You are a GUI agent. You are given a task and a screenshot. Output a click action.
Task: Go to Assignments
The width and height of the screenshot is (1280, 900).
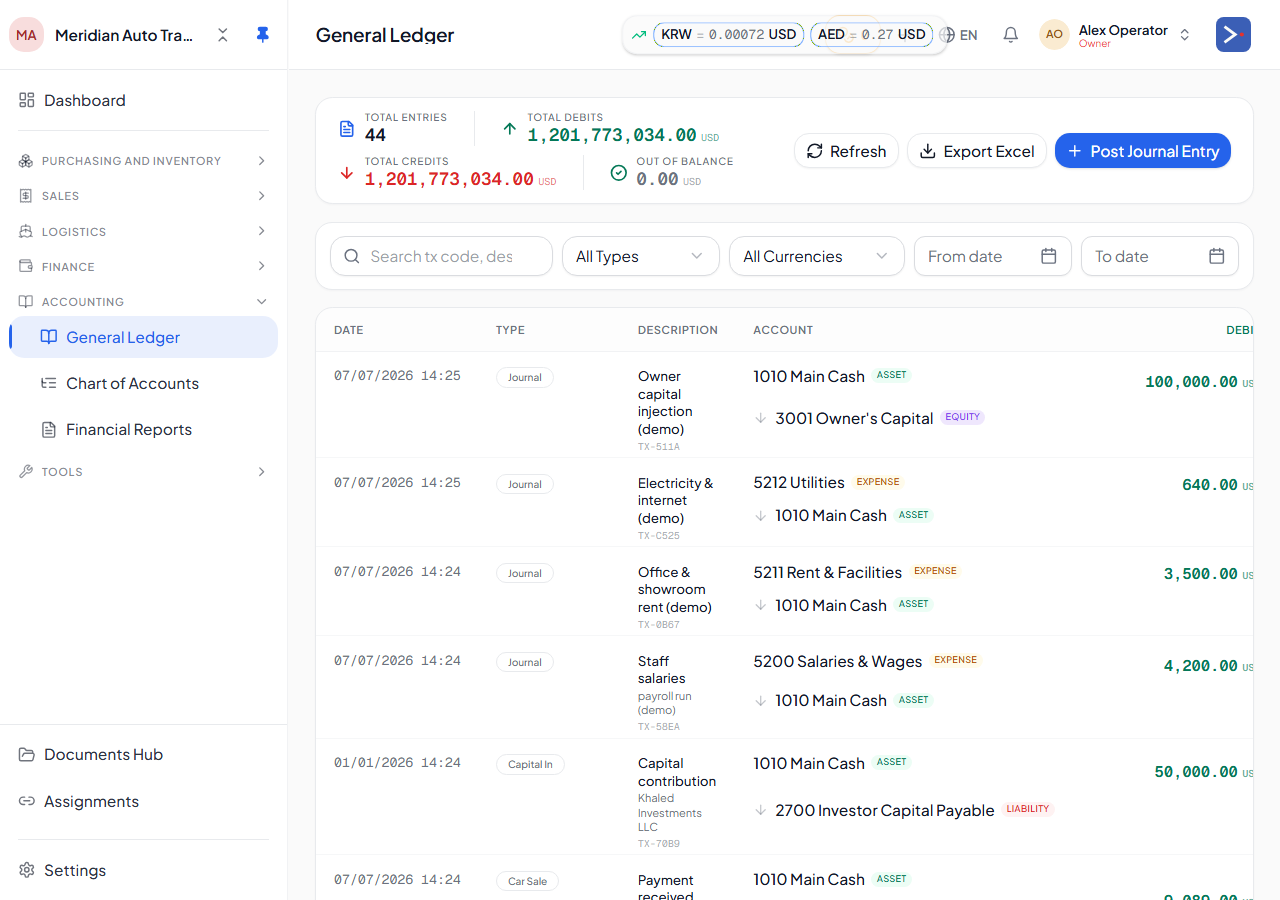click(x=144, y=801)
